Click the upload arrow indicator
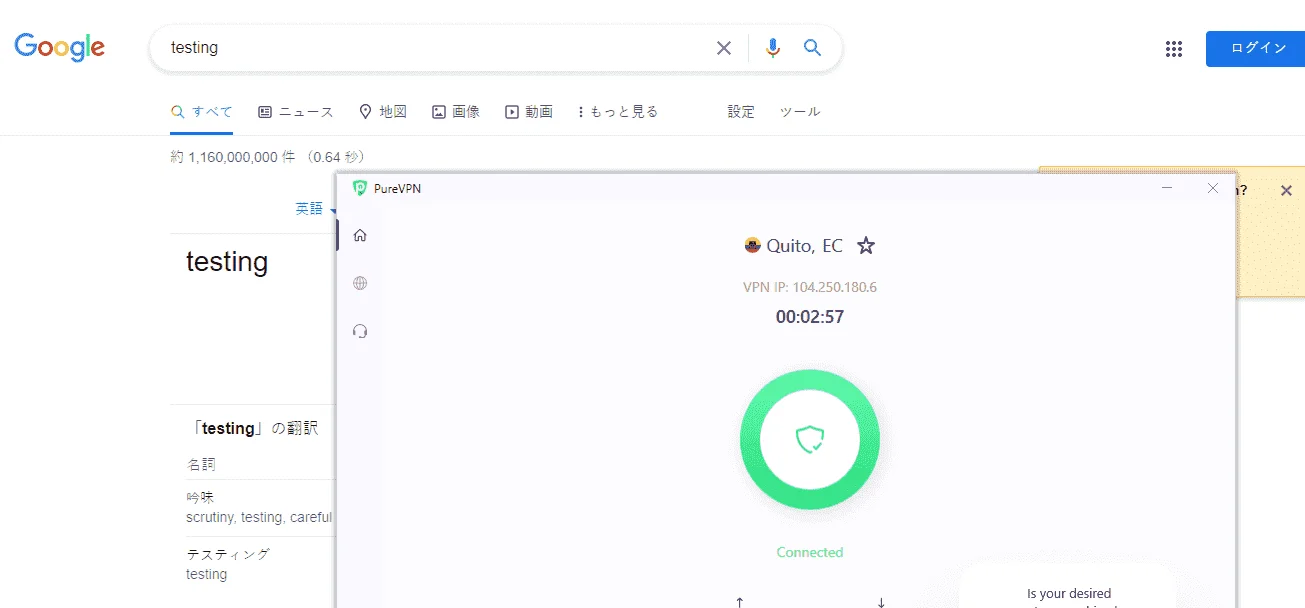Image resolution: width=1305 pixels, height=608 pixels. pyautogui.click(x=739, y=601)
